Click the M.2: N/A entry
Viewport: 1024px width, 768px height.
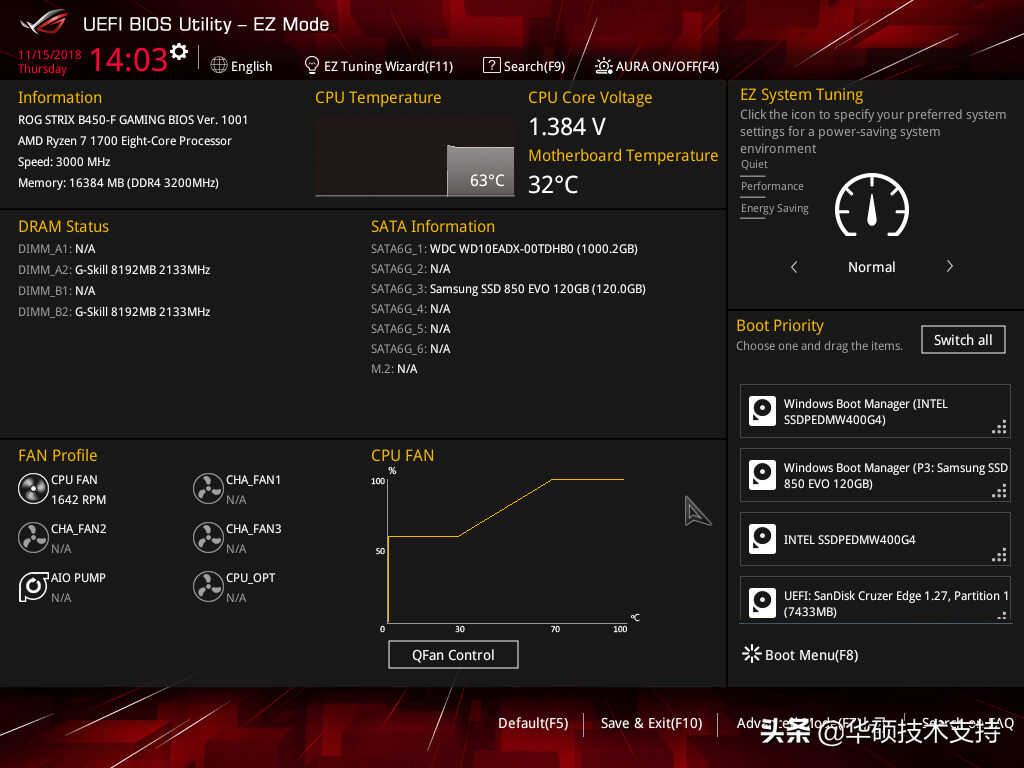[x=394, y=369]
